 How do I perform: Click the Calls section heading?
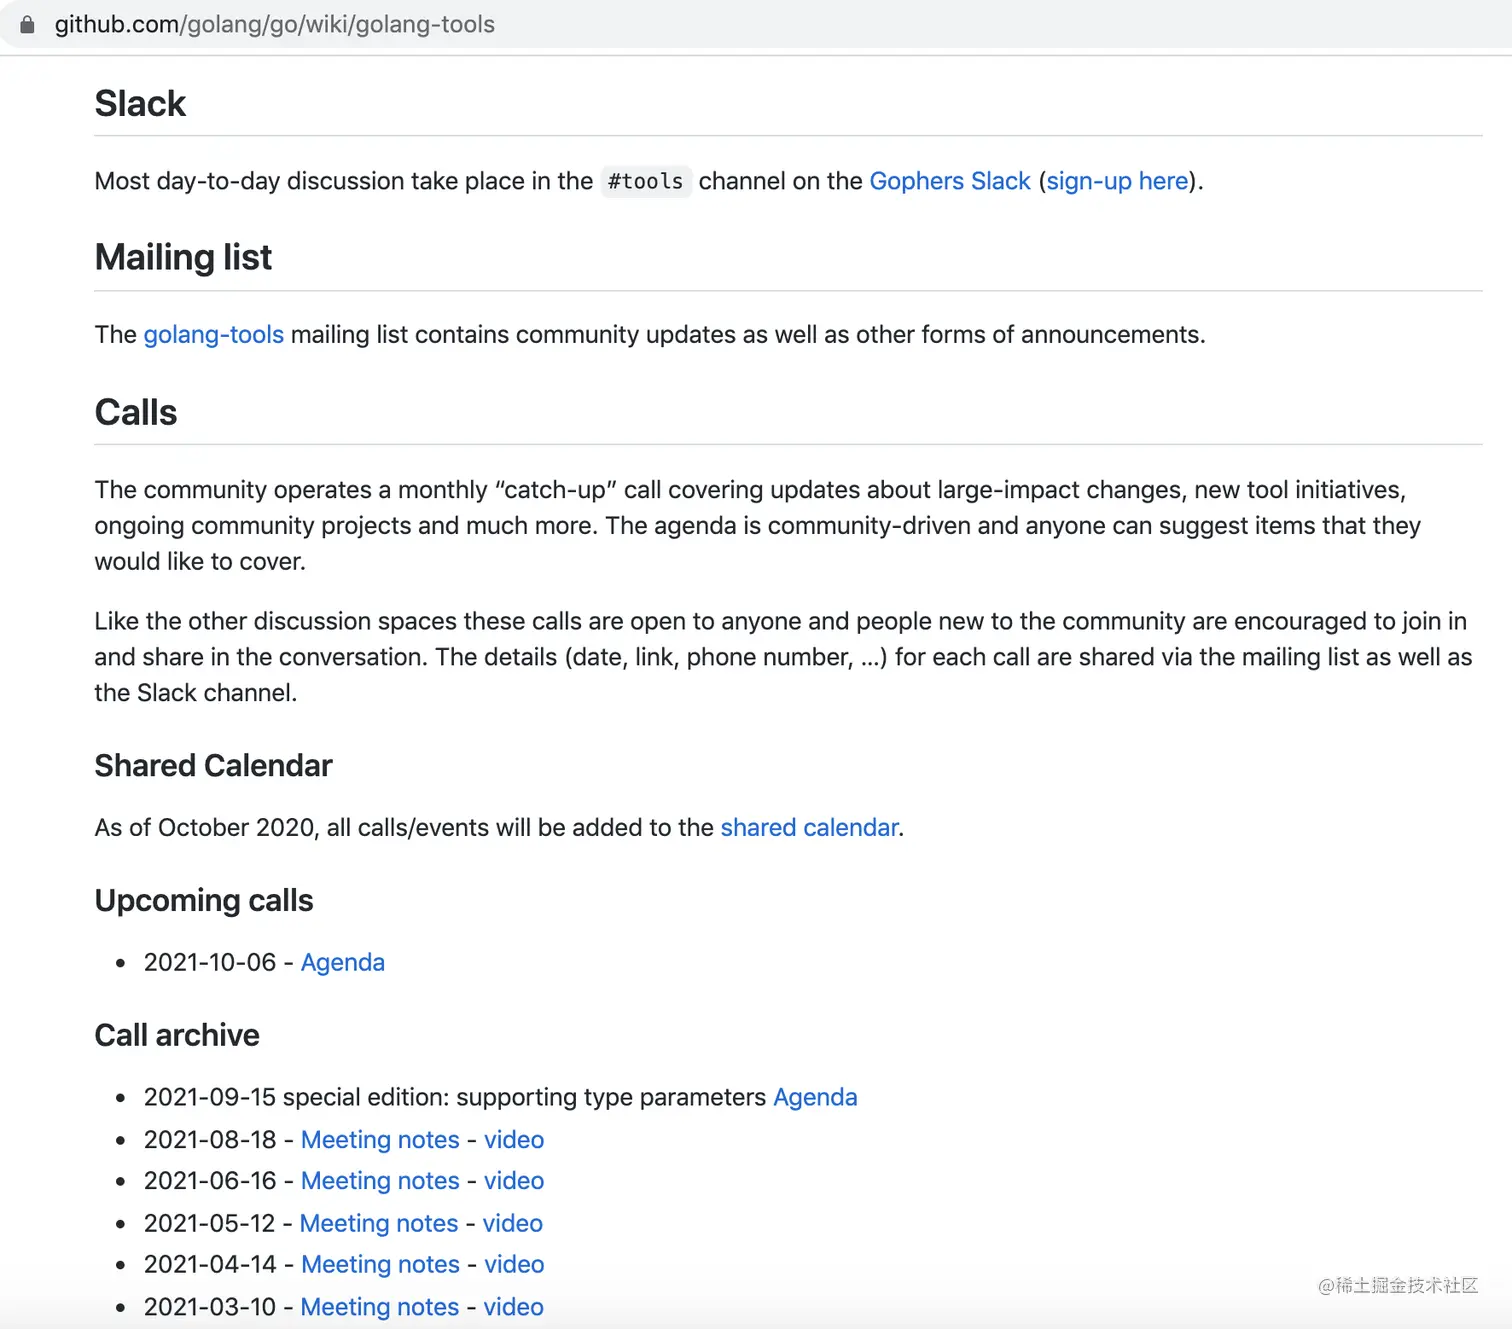(x=136, y=412)
